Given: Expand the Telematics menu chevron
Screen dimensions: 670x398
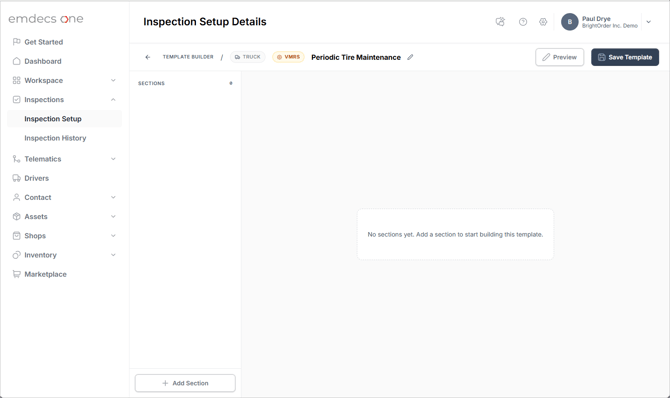Looking at the screenshot, I should [x=113, y=159].
